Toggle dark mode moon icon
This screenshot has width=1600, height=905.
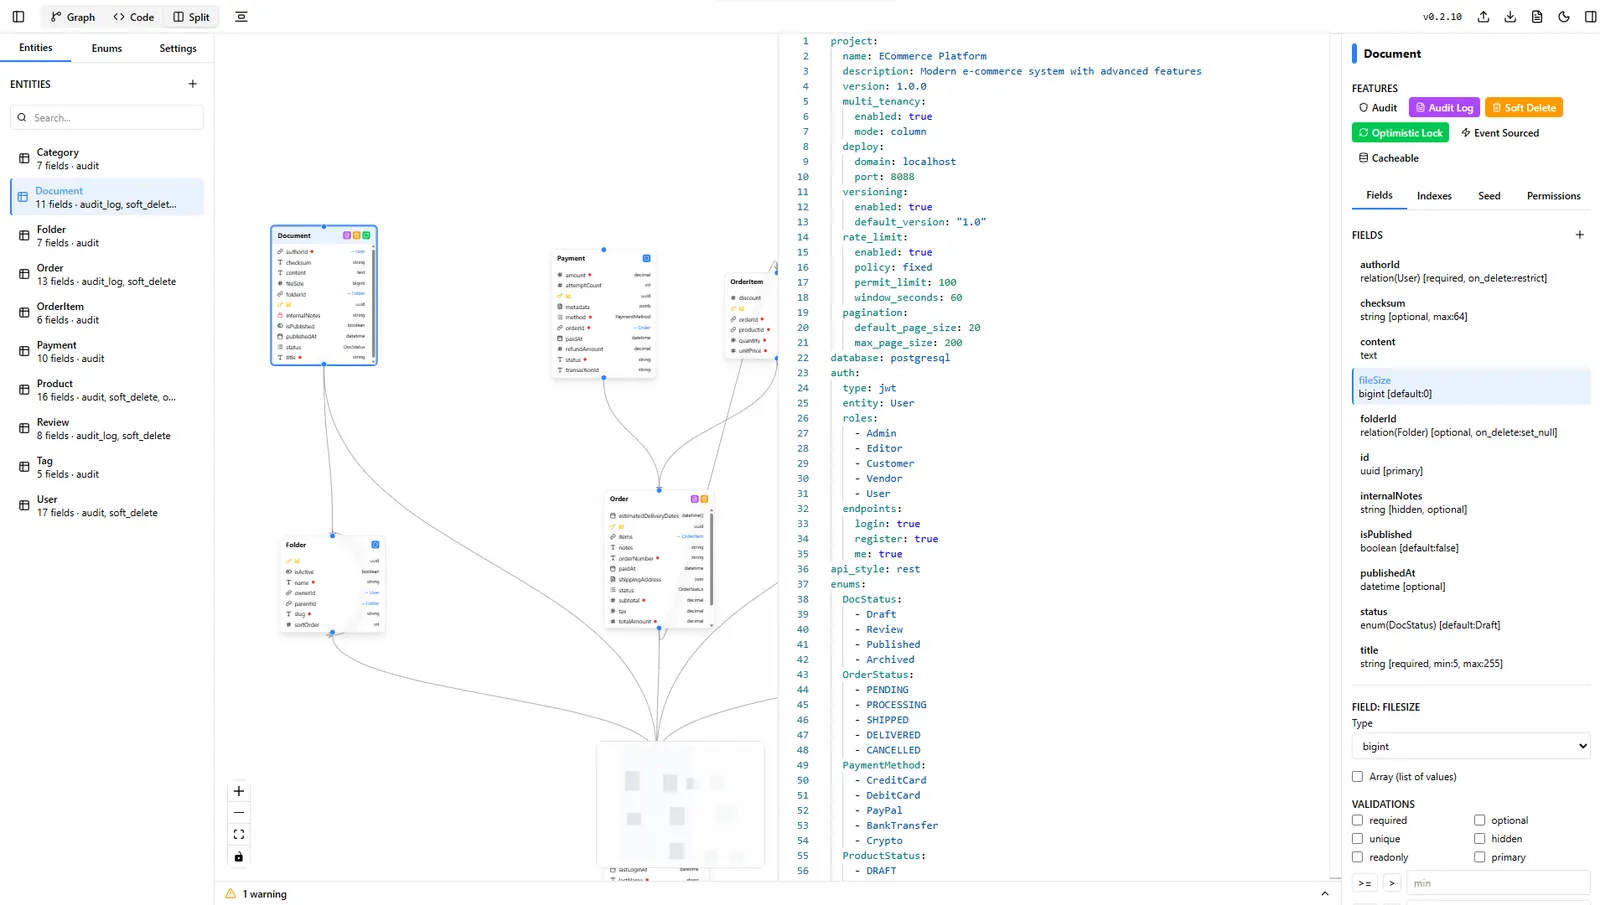point(1564,17)
